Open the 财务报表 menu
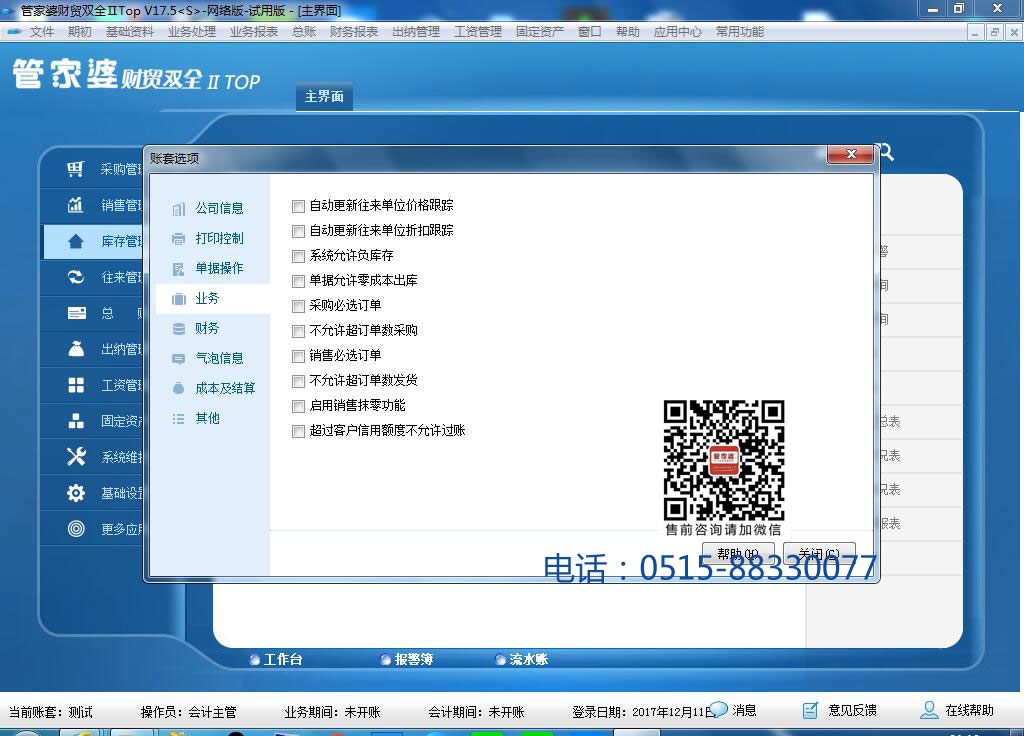The image size is (1024, 736). (x=354, y=31)
